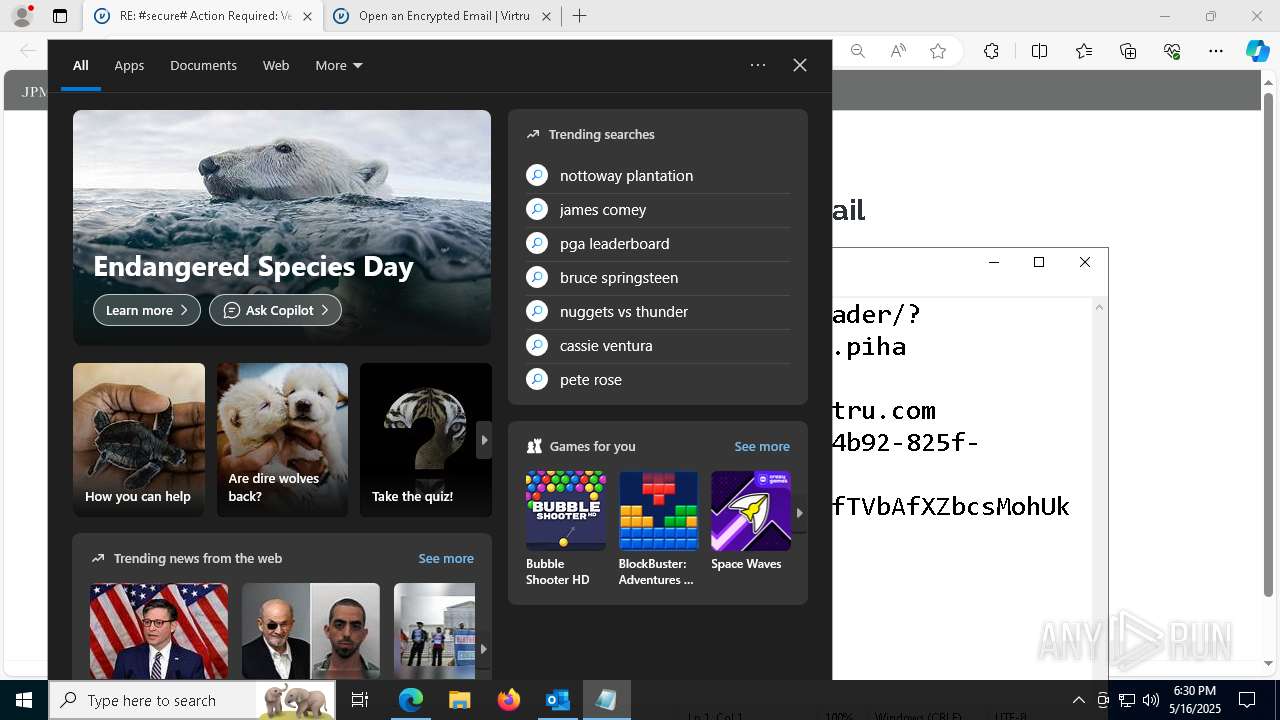Open news thumbnail with American flags
This screenshot has height=720, width=1280.
click(x=159, y=631)
